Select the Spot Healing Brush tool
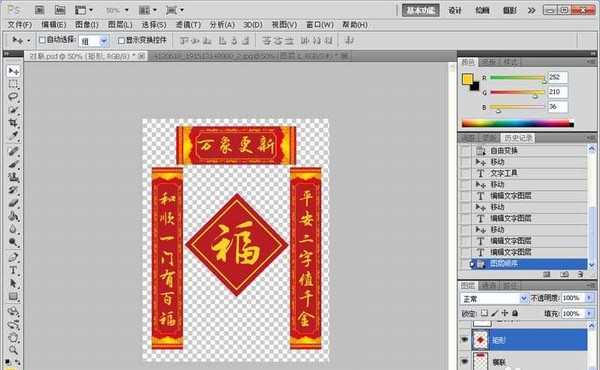 point(13,152)
